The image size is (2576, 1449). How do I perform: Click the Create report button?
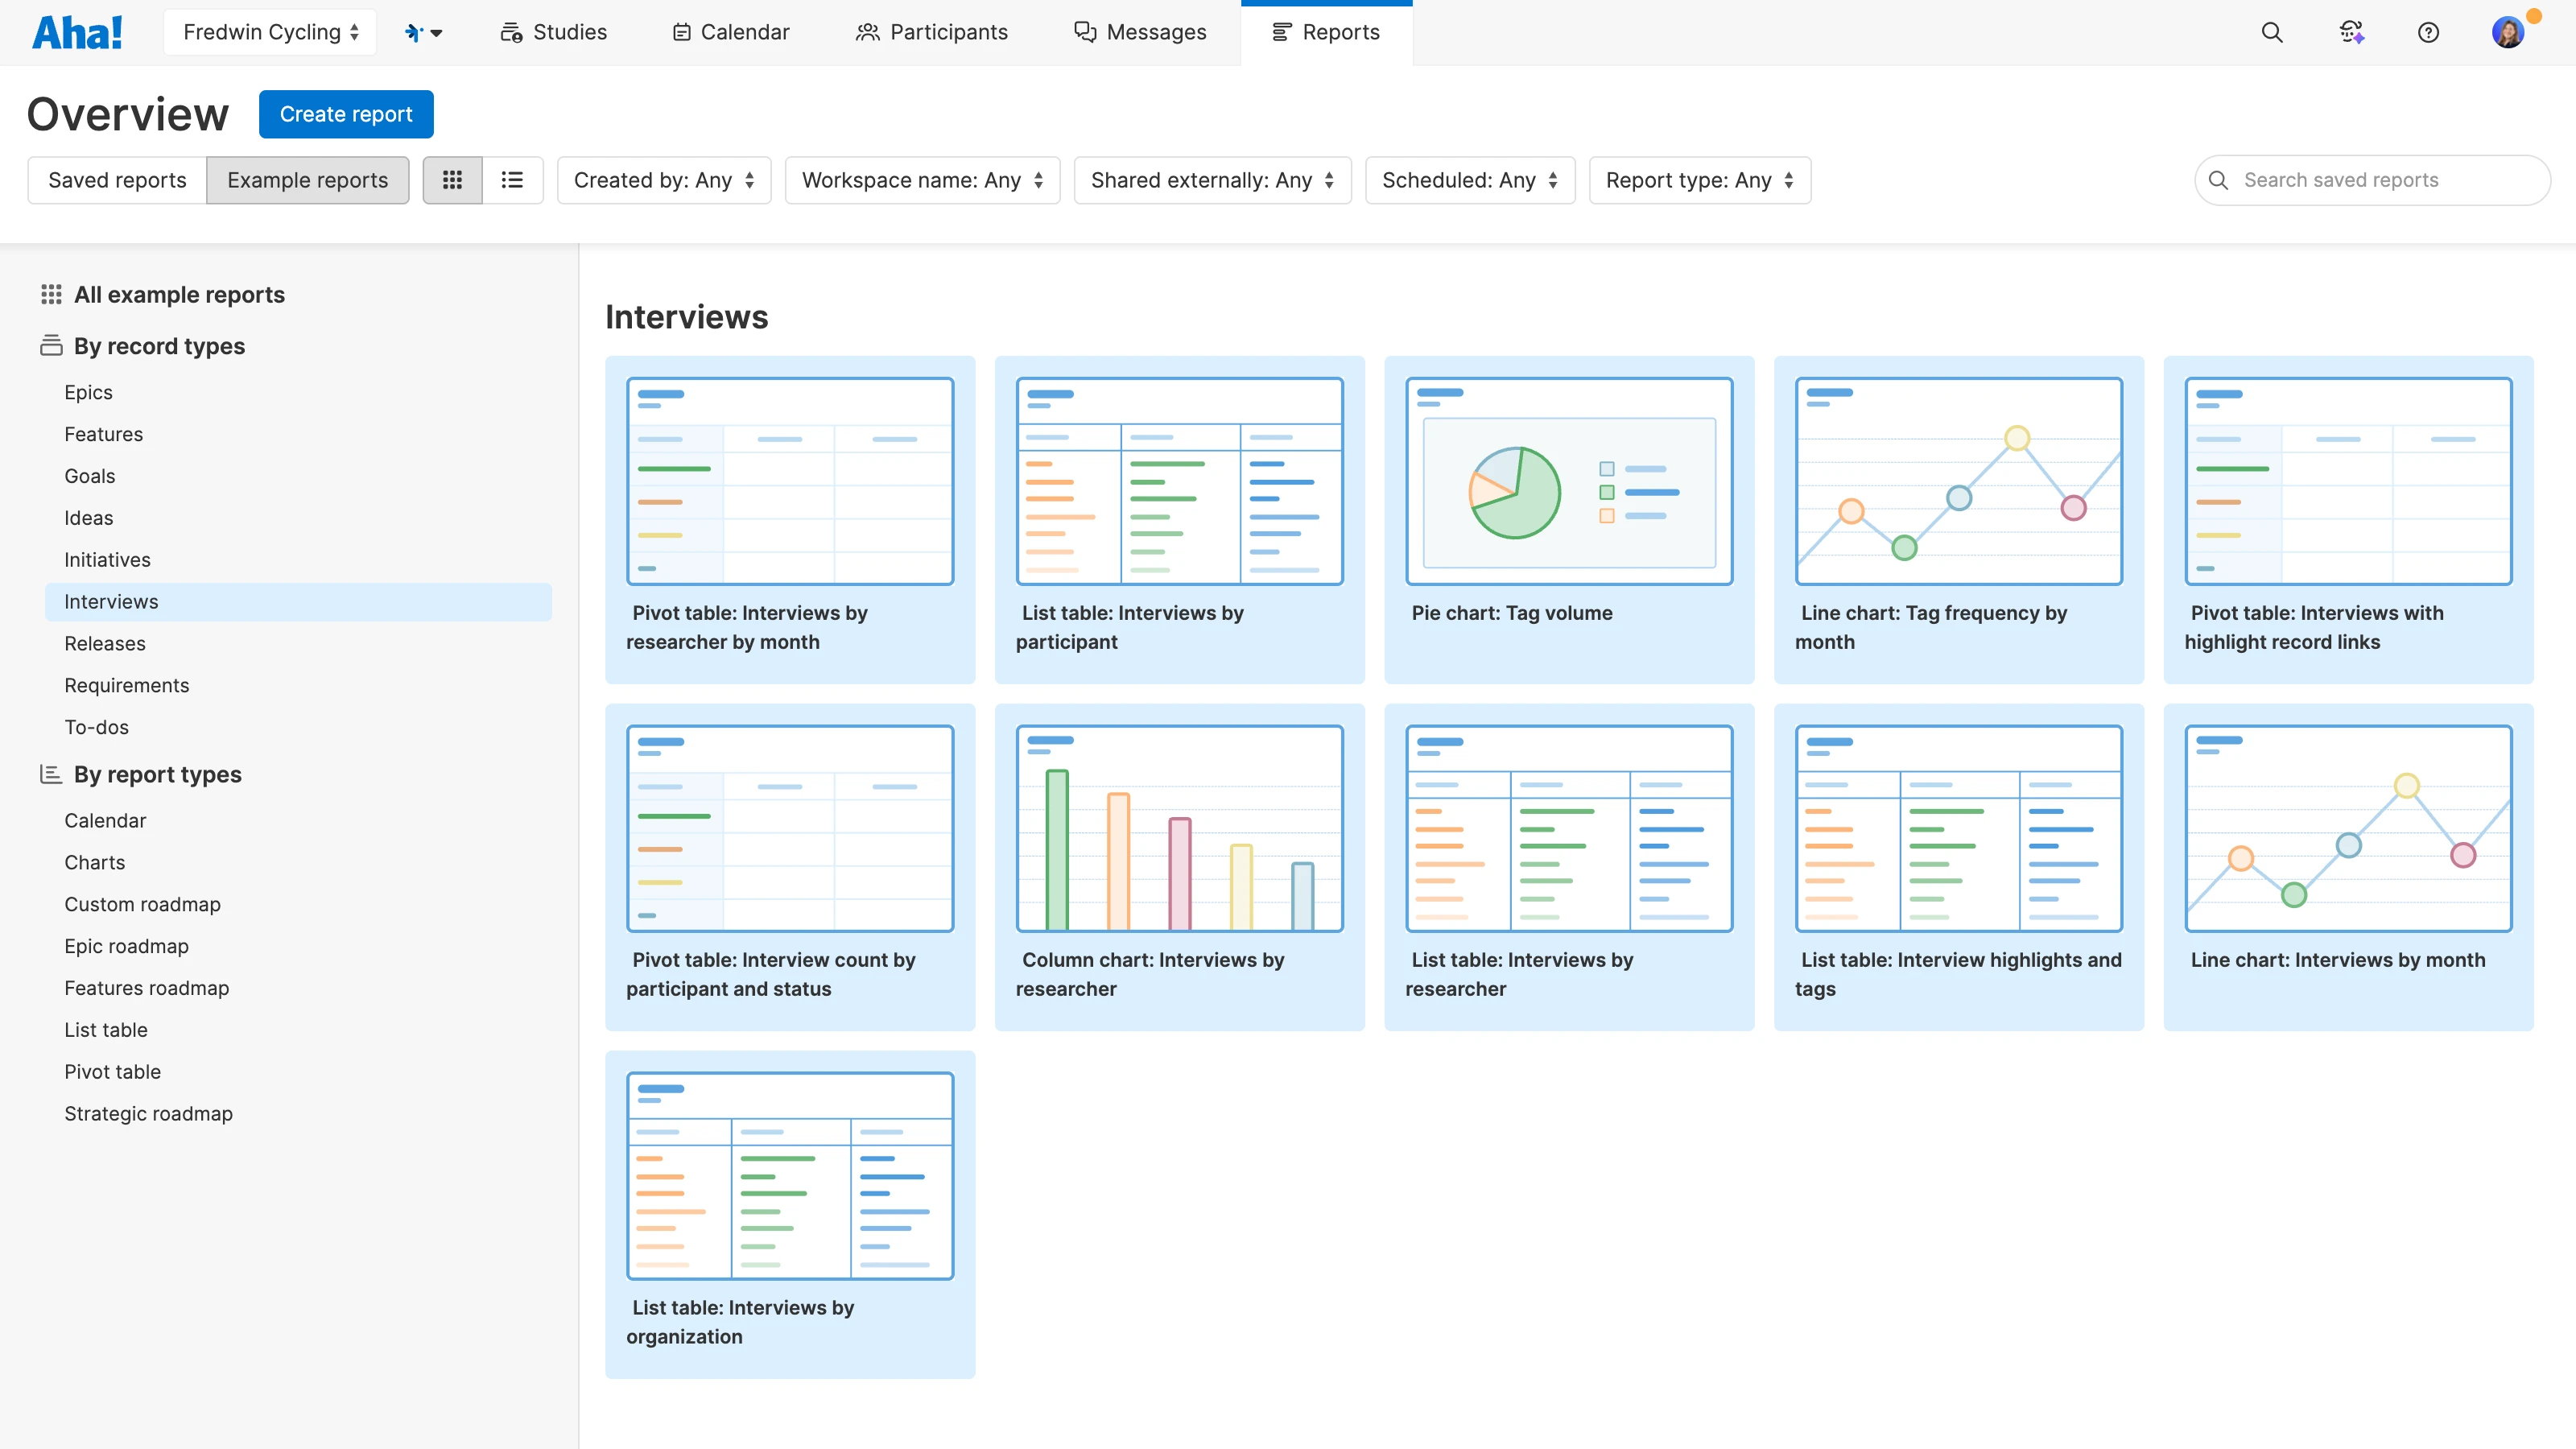tap(346, 114)
